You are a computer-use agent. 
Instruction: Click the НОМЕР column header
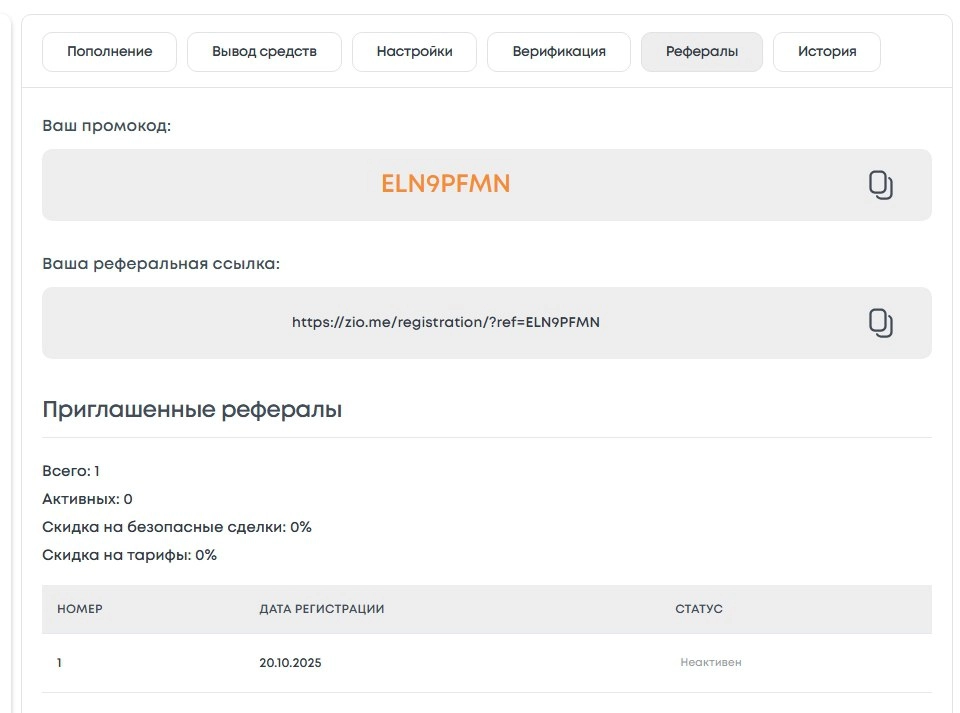80,609
